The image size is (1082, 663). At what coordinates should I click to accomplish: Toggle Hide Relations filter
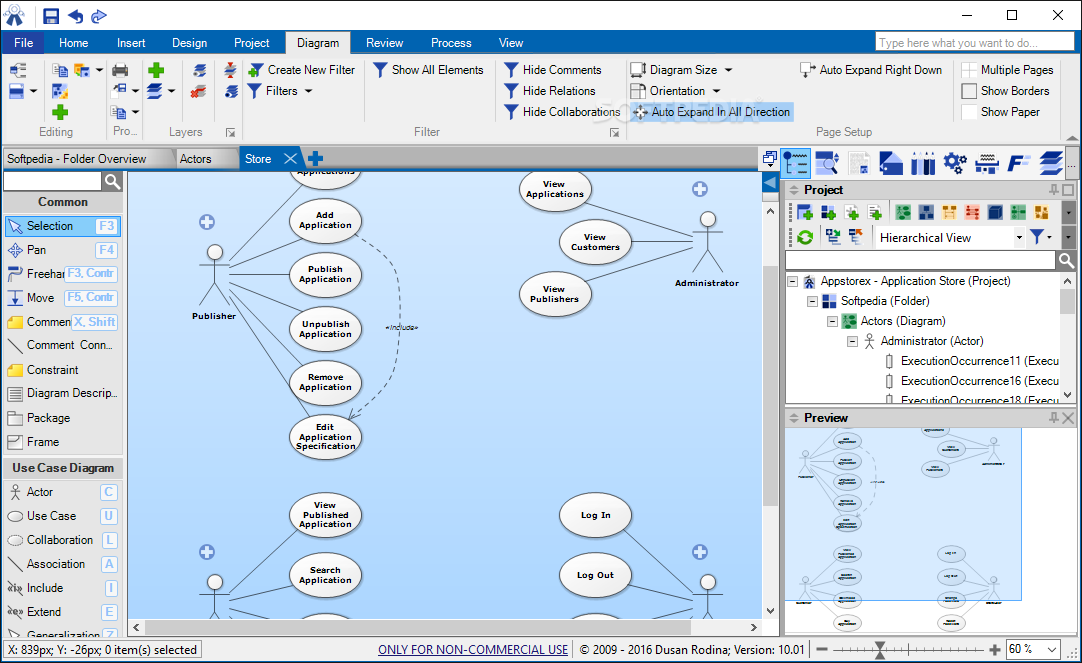[x=550, y=91]
